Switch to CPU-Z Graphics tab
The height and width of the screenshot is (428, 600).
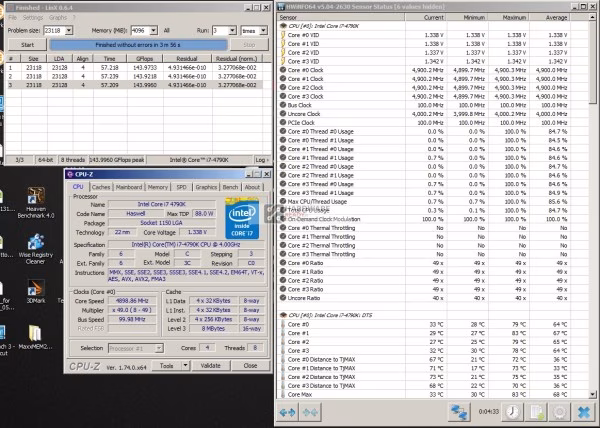click(206, 187)
